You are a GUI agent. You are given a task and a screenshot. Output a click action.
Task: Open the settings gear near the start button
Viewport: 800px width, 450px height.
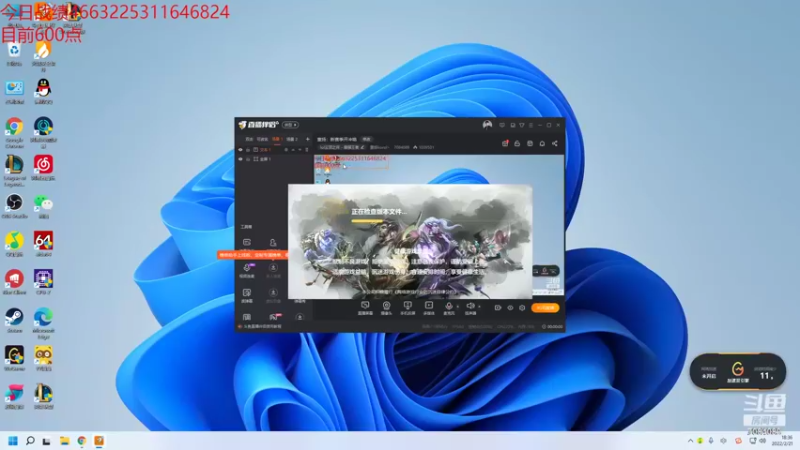pos(522,308)
